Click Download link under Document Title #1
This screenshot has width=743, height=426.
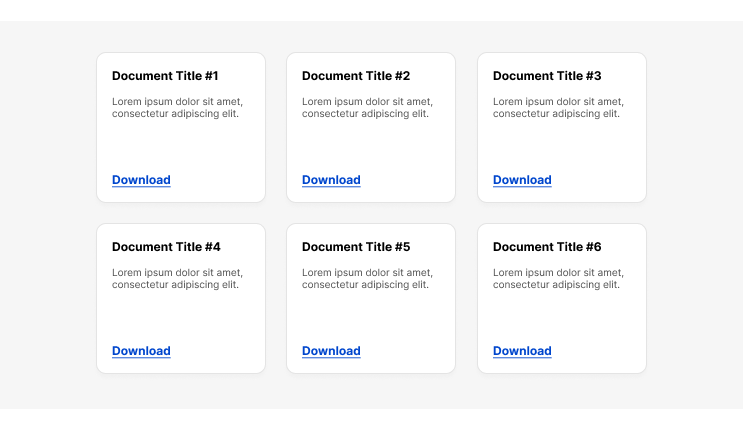(x=141, y=180)
